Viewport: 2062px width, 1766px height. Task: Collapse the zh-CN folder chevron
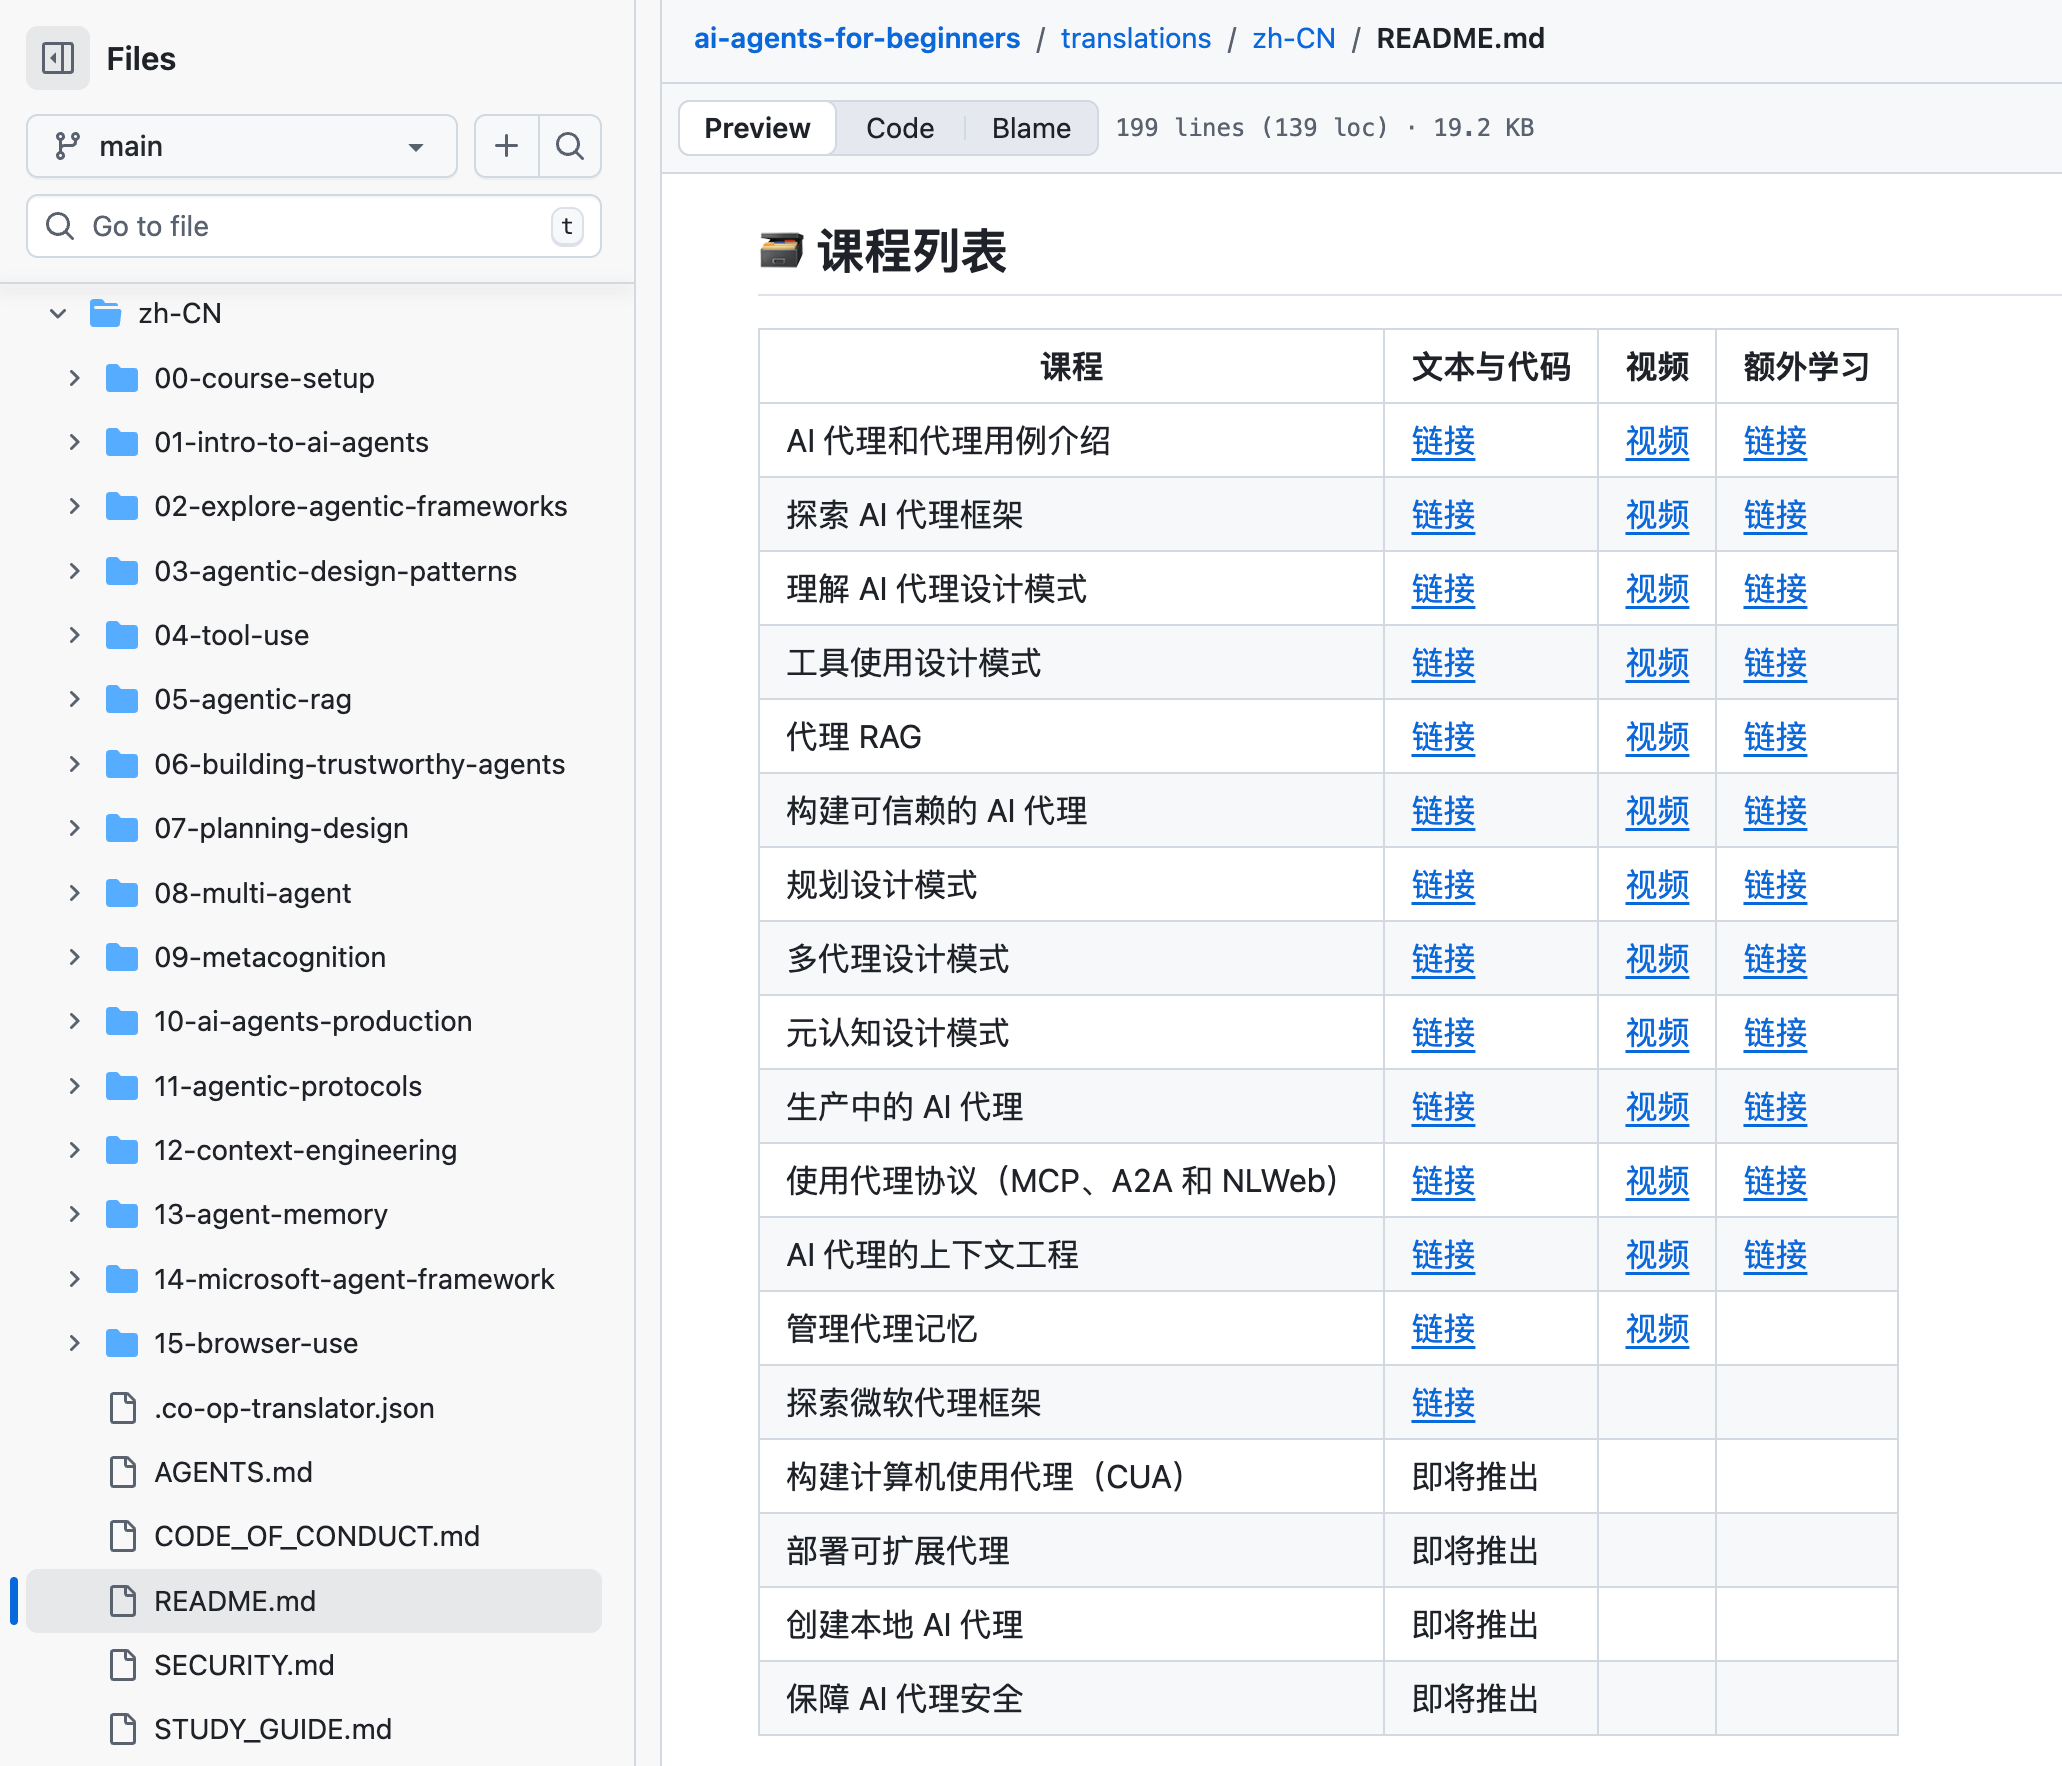(58, 314)
